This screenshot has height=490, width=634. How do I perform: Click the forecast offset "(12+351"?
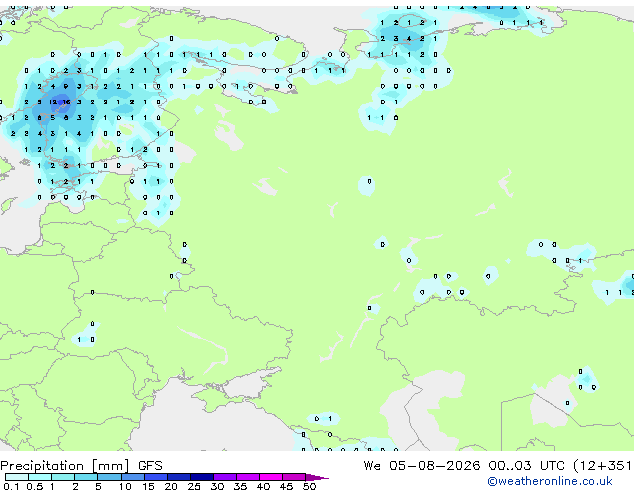602,466
